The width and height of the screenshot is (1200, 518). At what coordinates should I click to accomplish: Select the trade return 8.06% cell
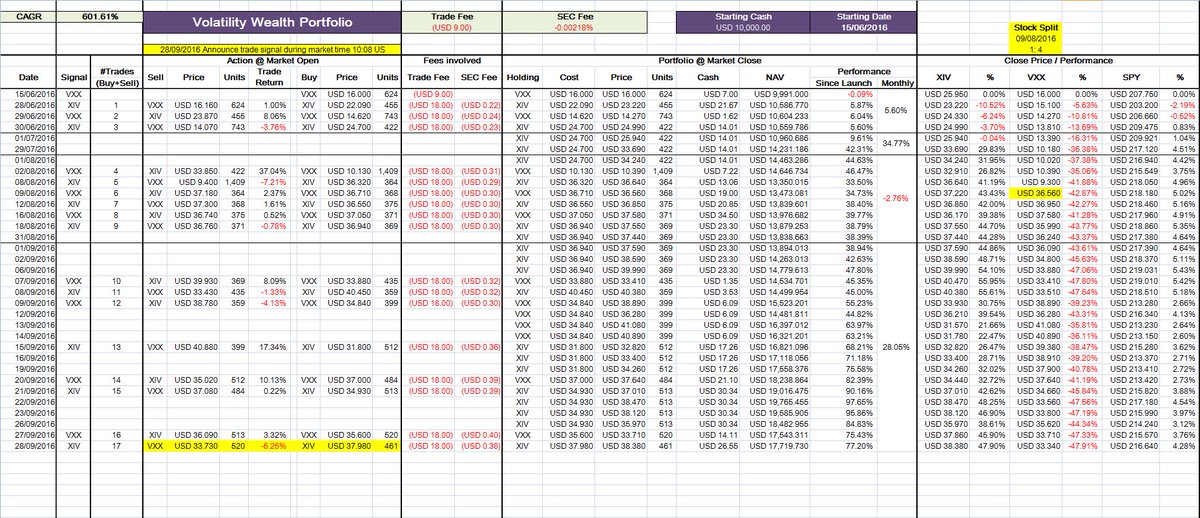(269, 116)
